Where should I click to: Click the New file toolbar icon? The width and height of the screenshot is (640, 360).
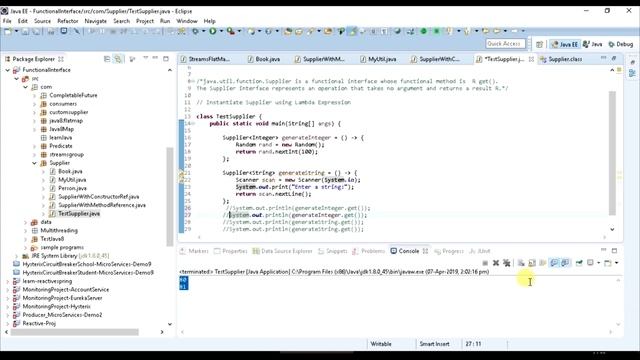point(8,31)
